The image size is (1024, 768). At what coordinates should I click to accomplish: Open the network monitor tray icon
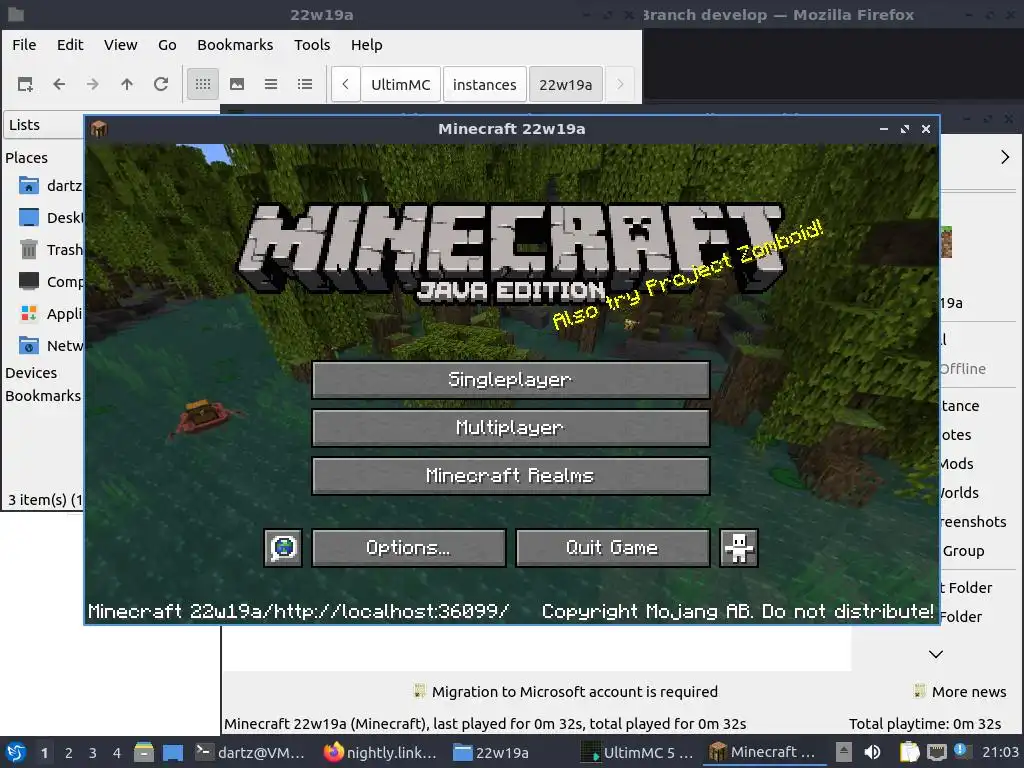(936, 752)
